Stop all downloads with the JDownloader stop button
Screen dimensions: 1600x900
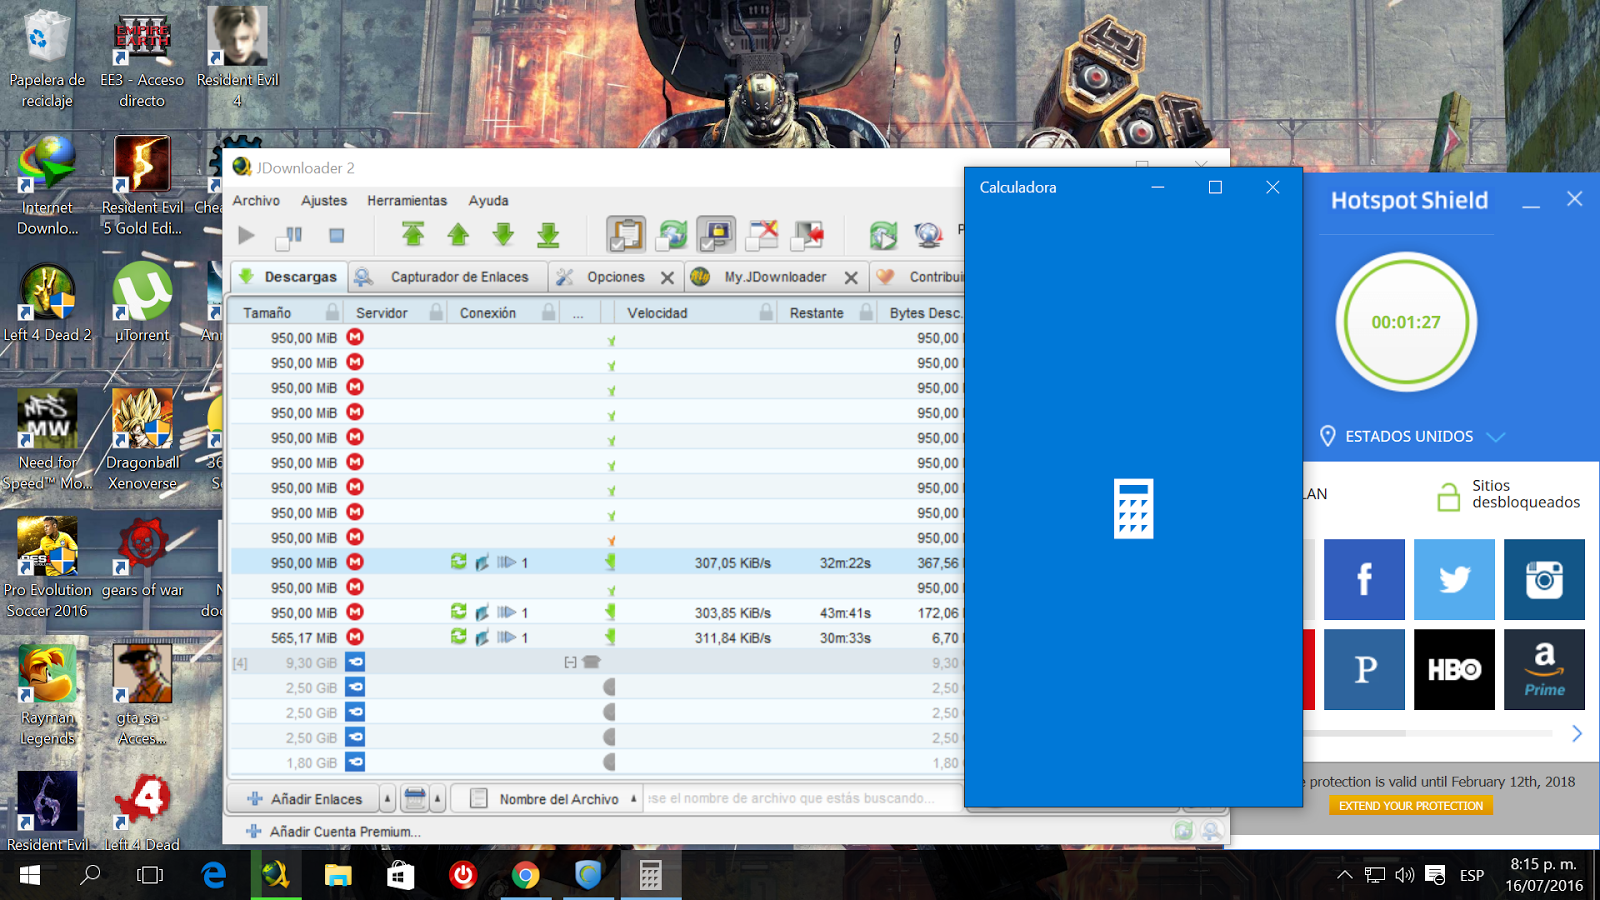click(337, 236)
